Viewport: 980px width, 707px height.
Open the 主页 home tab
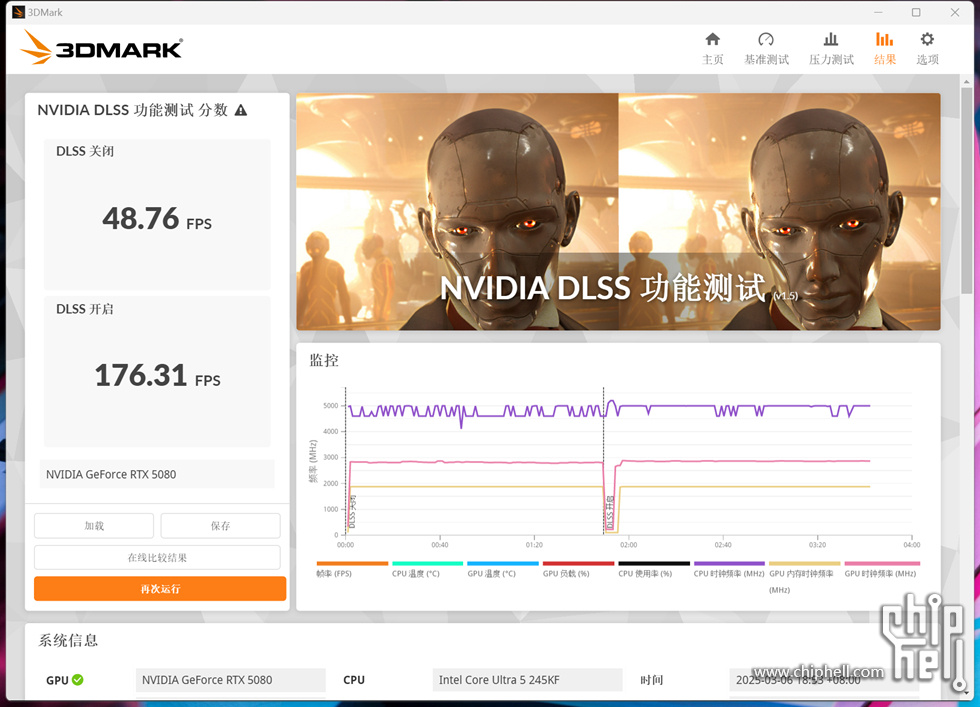pyautogui.click(x=712, y=49)
